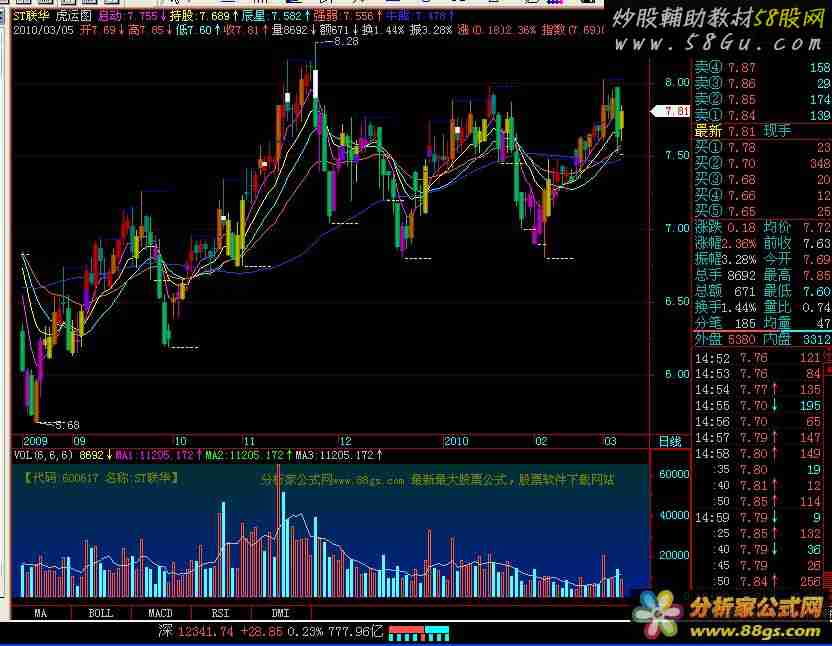Click the 卖② 7.85 ask row
Image resolution: width=832 pixels, height=646 pixels.
coord(762,99)
